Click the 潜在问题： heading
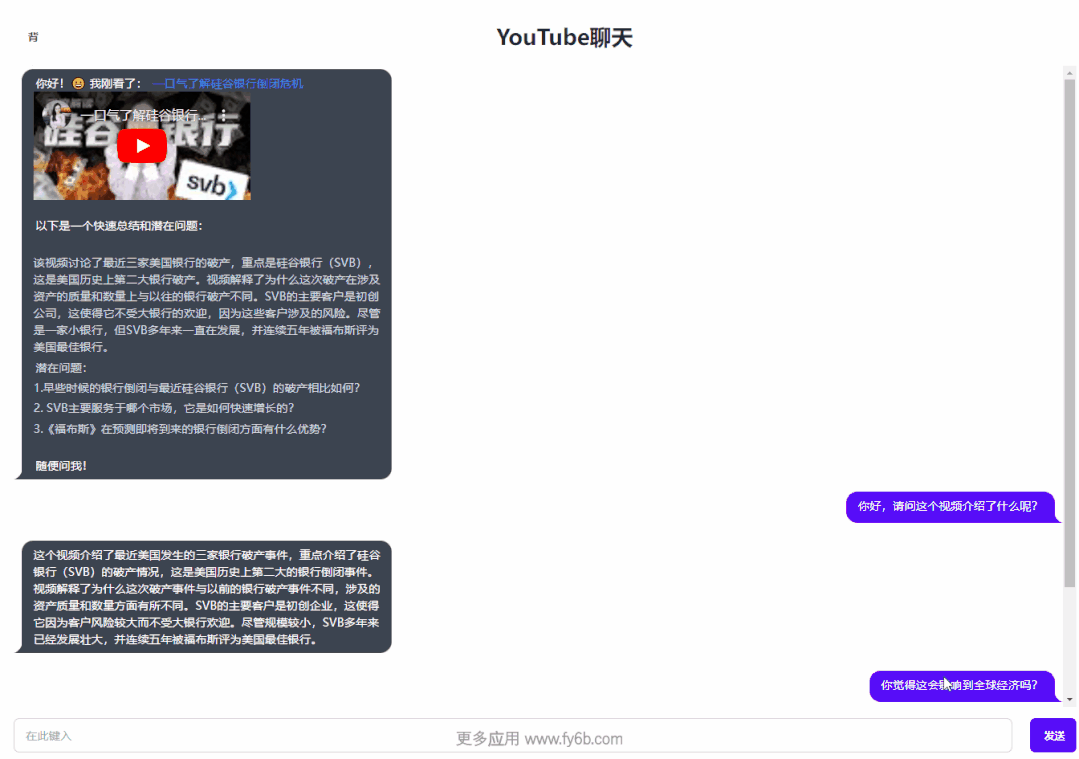Image resolution: width=1079 pixels, height=759 pixels. [x=61, y=368]
